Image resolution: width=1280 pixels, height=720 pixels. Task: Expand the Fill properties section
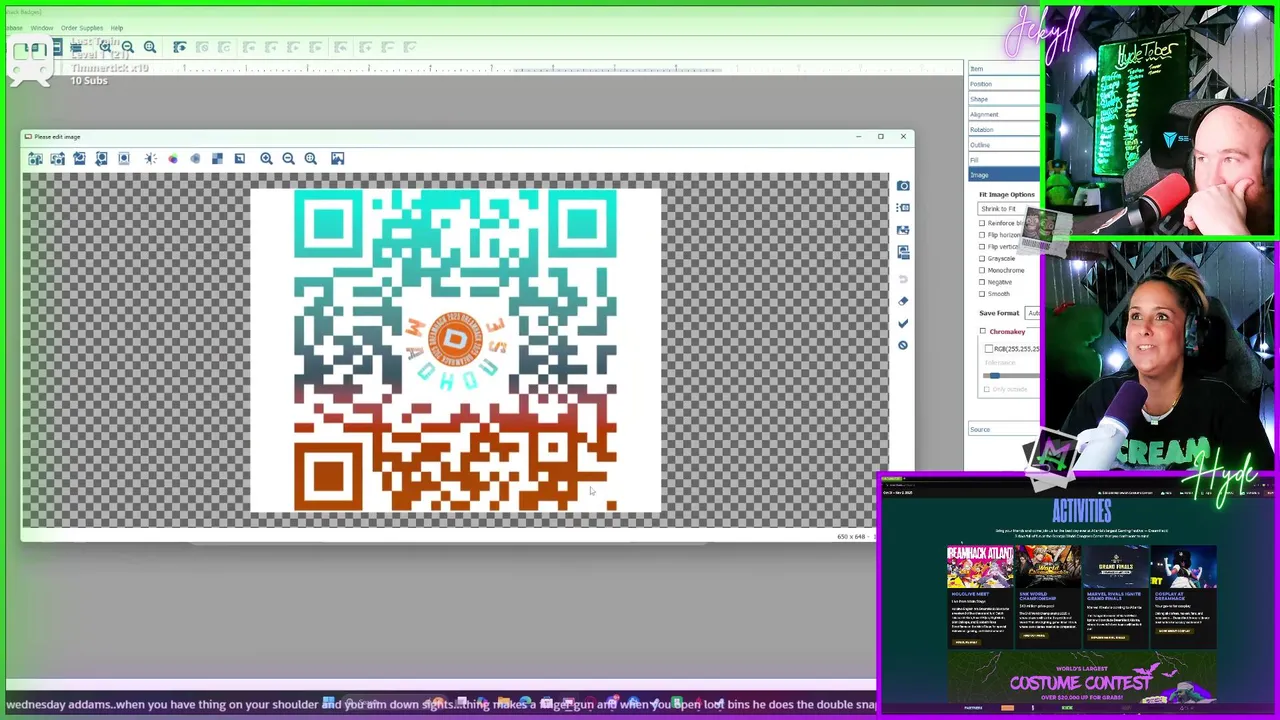tap(1003, 160)
